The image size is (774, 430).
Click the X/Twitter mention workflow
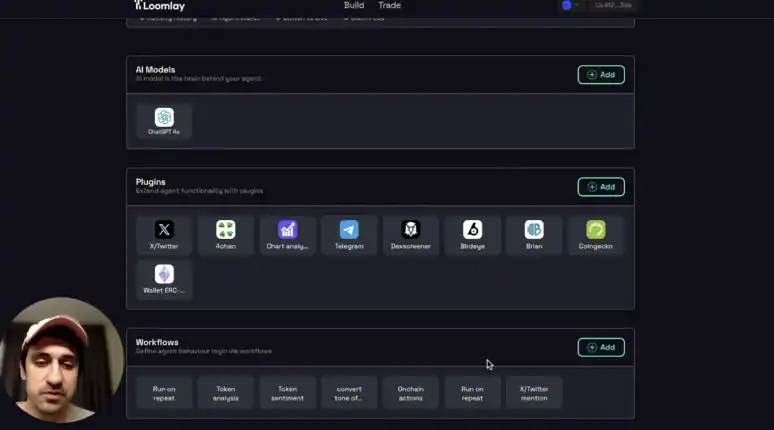coord(534,393)
